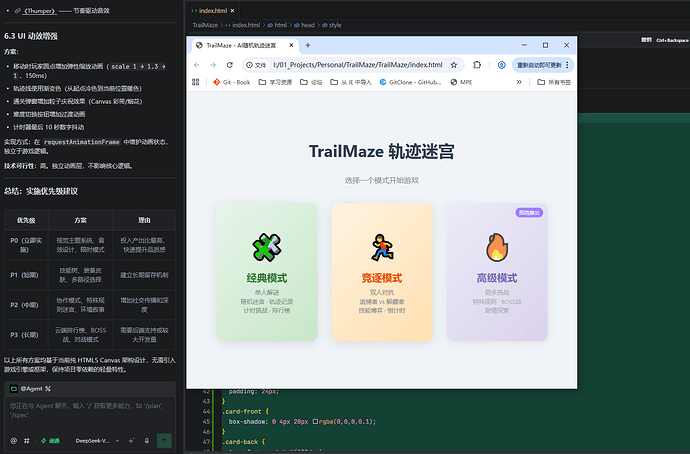Close the TrailMaze browser tab
The width and height of the screenshot is (690, 454).
[291, 45]
